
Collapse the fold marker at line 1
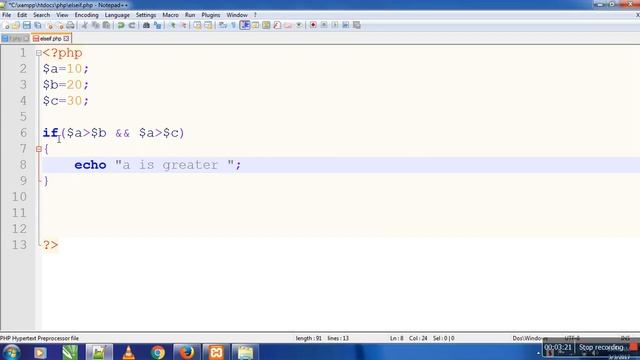(39, 53)
